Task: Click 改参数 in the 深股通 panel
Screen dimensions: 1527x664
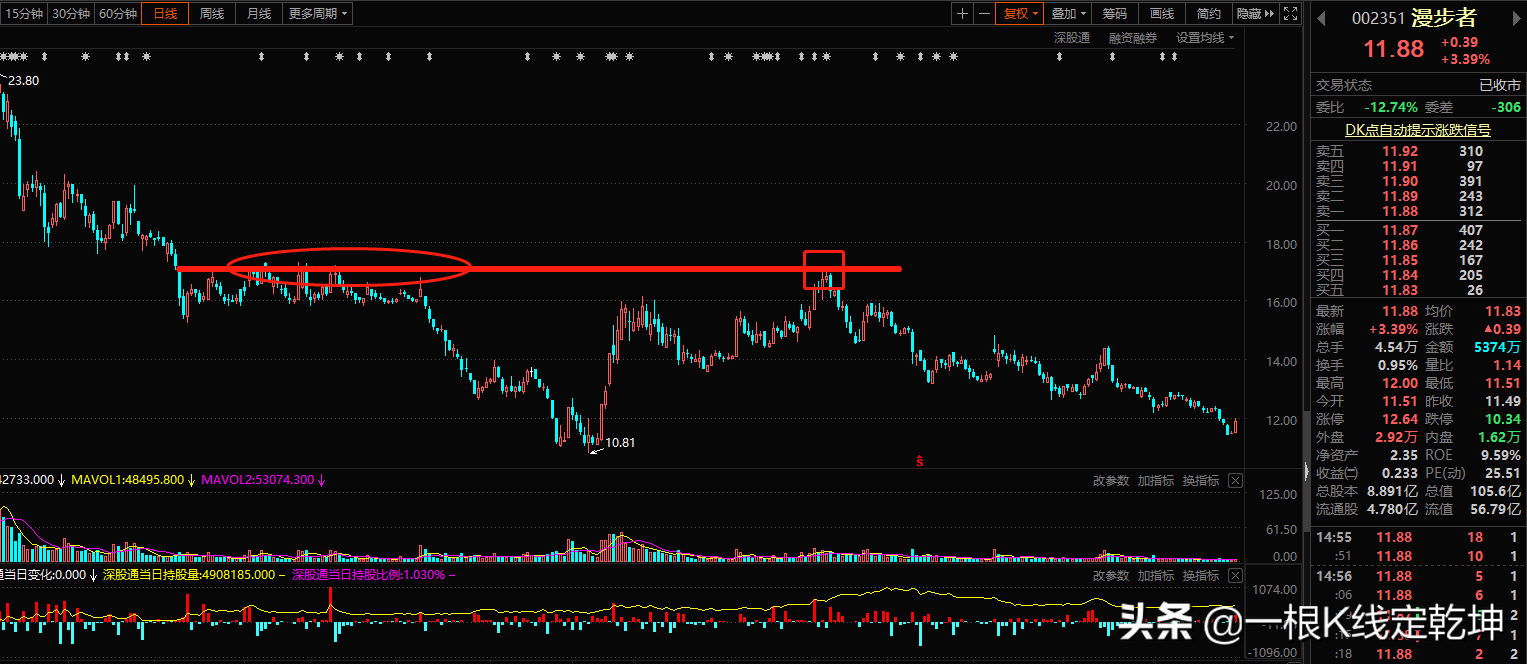Action: pos(1111,576)
